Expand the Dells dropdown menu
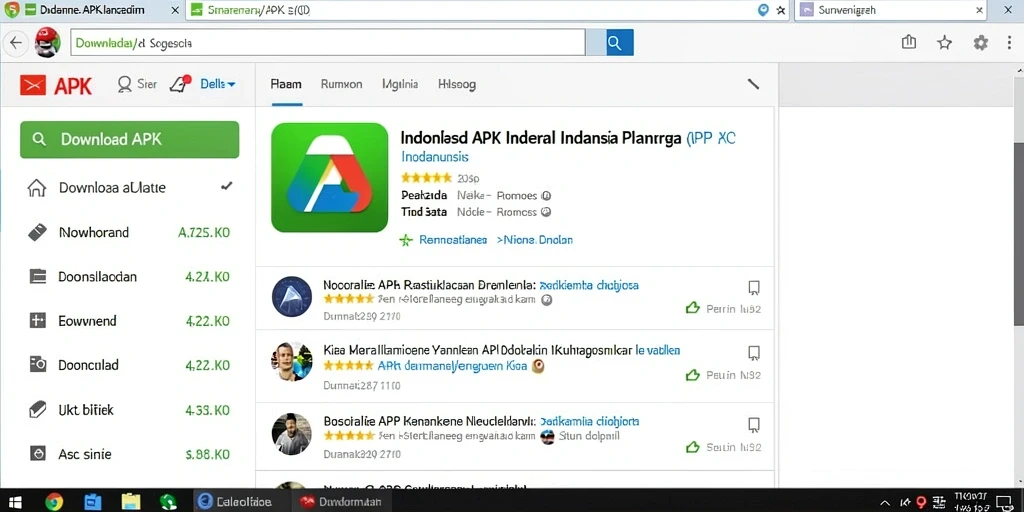The height and width of the screenshot is (512, 1024). [x=218, y=84]
